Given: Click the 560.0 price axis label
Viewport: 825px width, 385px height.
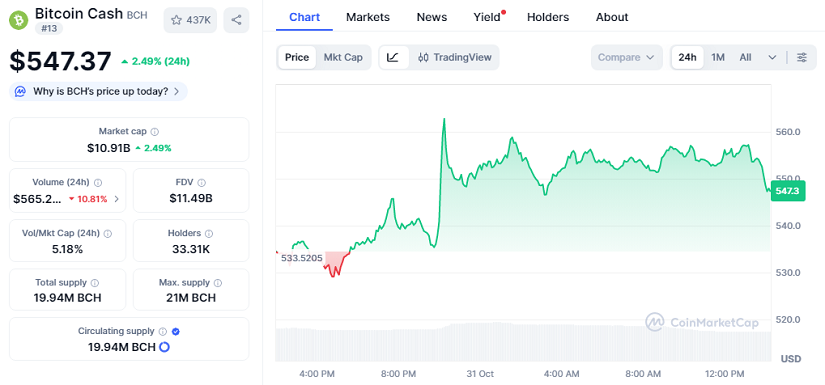Looking at the screenshot, I should pos(788,131).
